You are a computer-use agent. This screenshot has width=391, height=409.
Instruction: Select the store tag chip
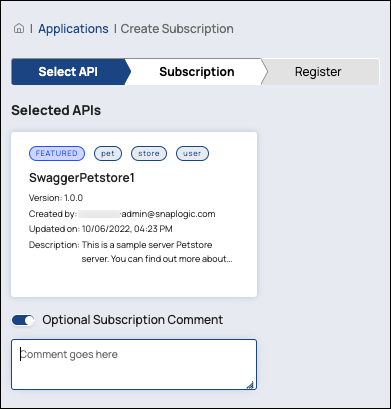(x=149, y=153)
